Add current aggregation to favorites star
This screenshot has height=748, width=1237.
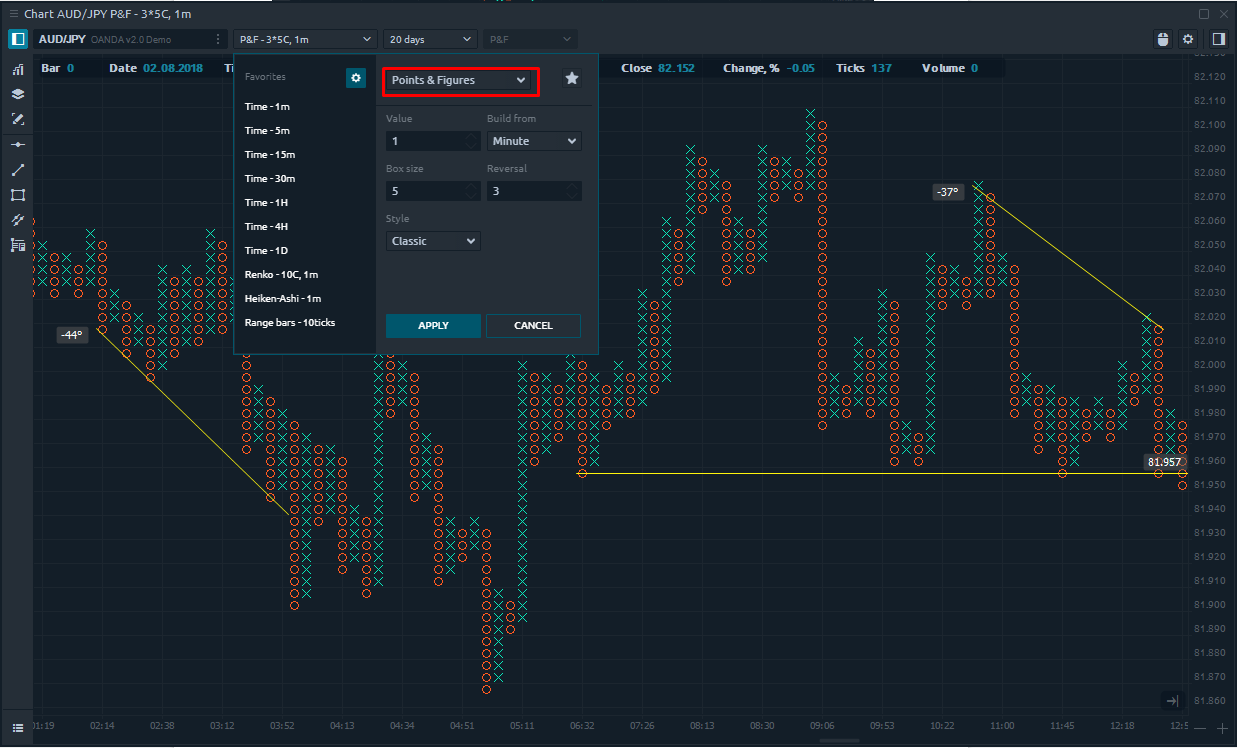(x=571, y=78)
